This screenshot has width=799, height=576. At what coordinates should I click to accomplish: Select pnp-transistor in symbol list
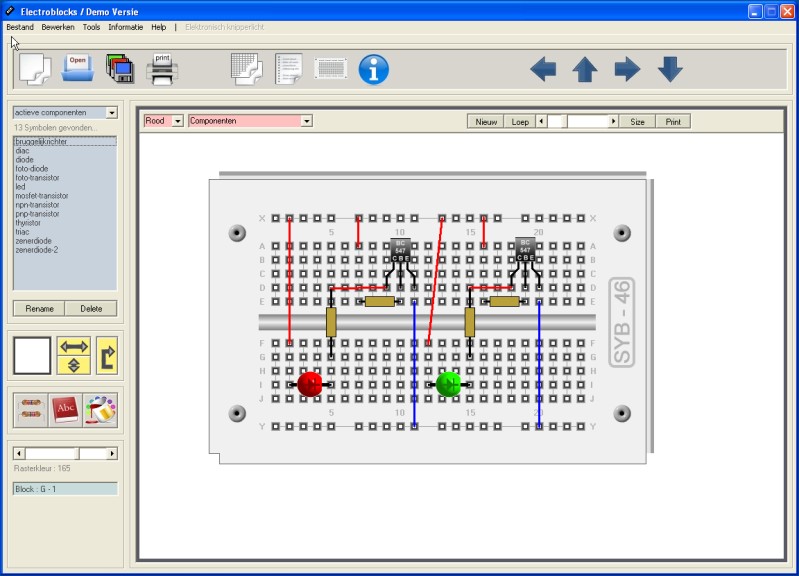click(65, 214)
